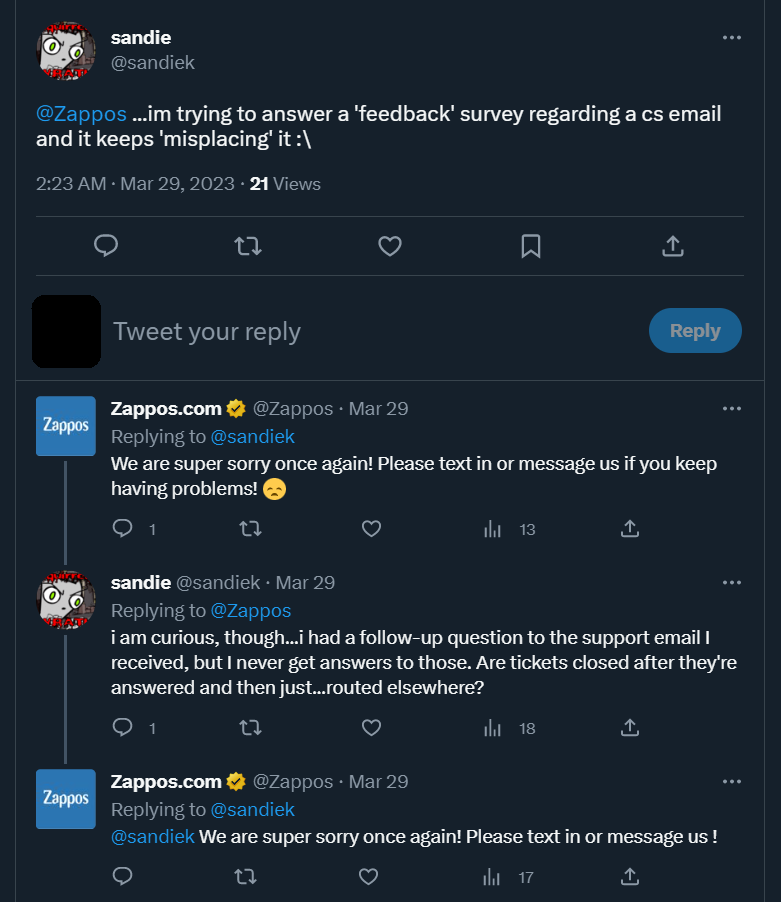Open more options on sandie's follow-up reply
Screen dimensions: 781x902
coord(731,582)
